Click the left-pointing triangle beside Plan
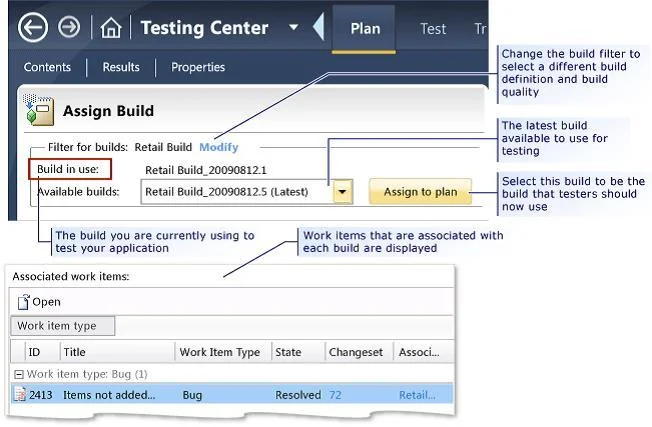Viewport: 652px width, 427px height. tap(318, 27)
